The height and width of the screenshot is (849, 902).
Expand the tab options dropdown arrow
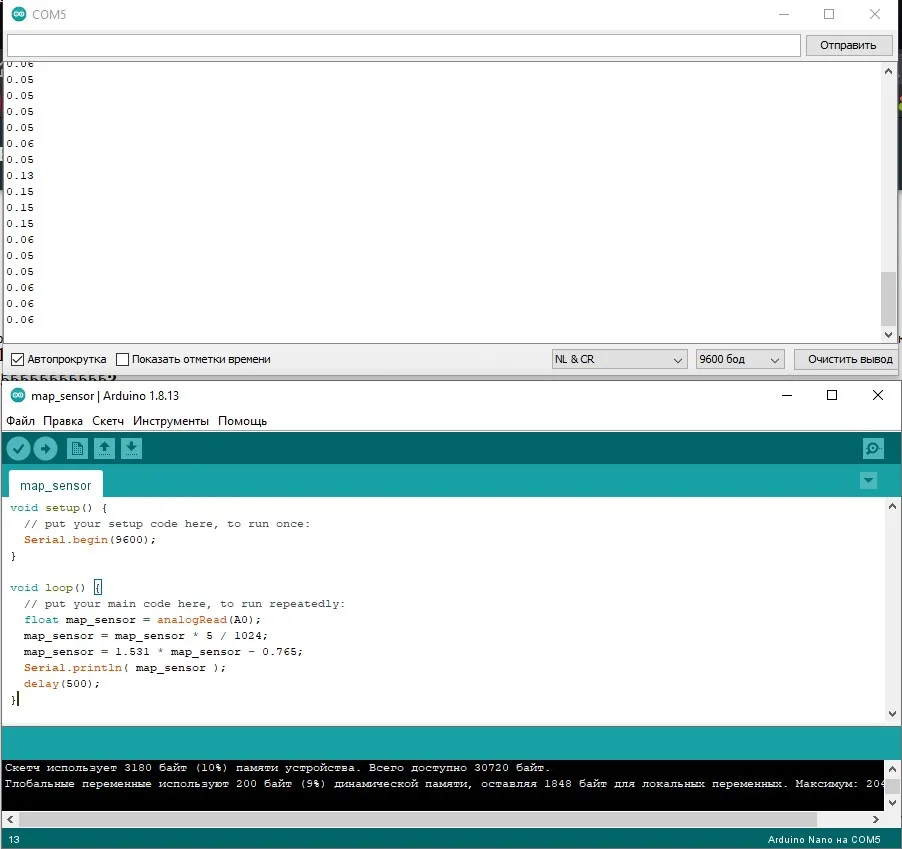(x=868, y=481)
